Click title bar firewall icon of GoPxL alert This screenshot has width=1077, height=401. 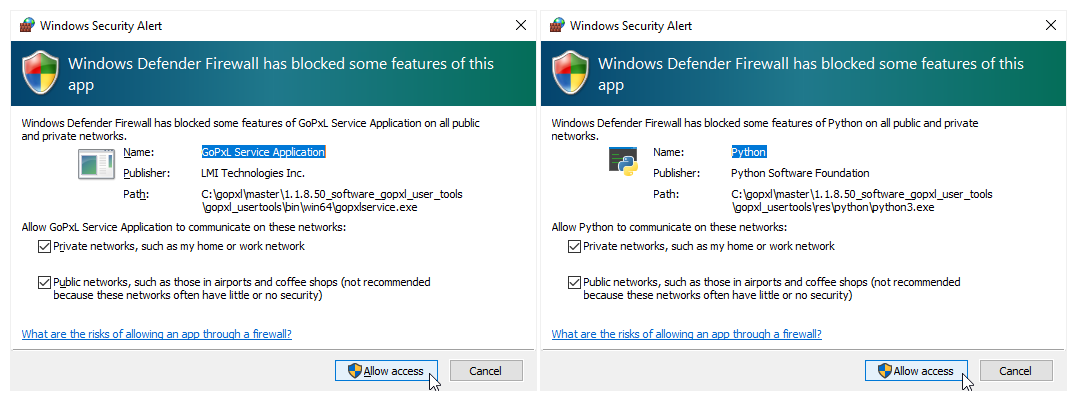[x=27, y=25]
